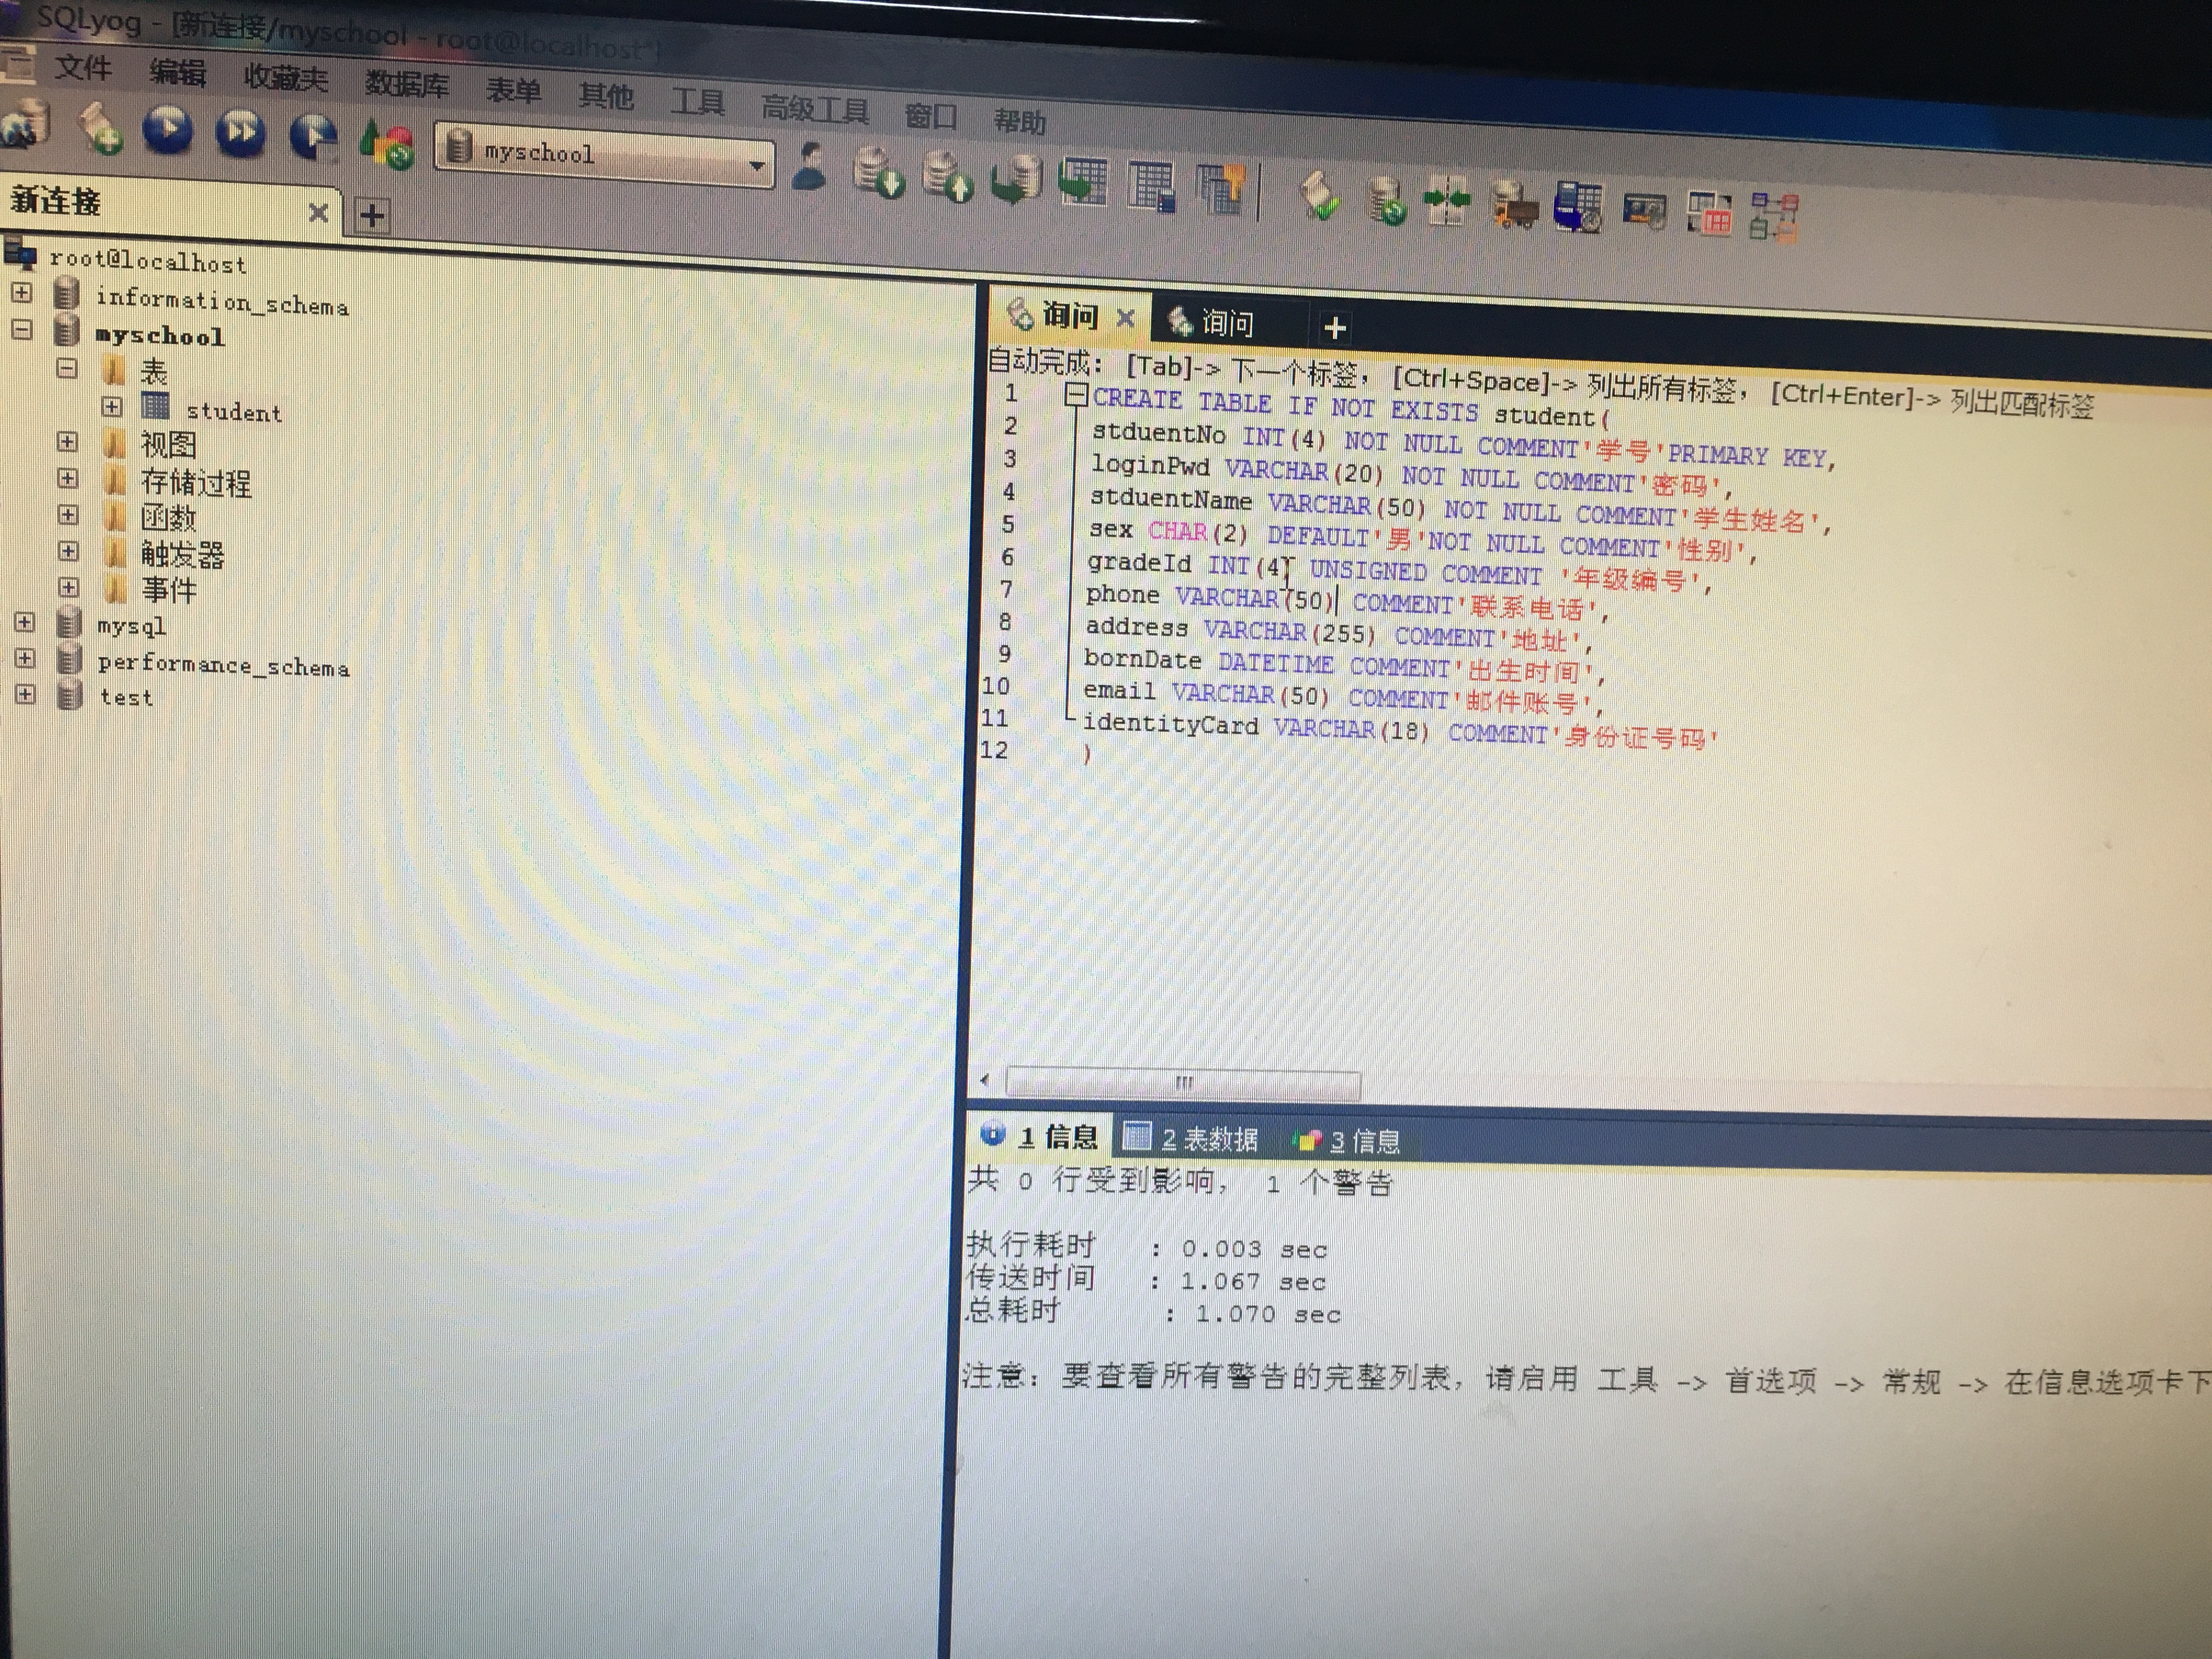2212x1659 pixels.
Task: Click the identityCard VARCHAR(18) code line
Action: point(1400,731)
